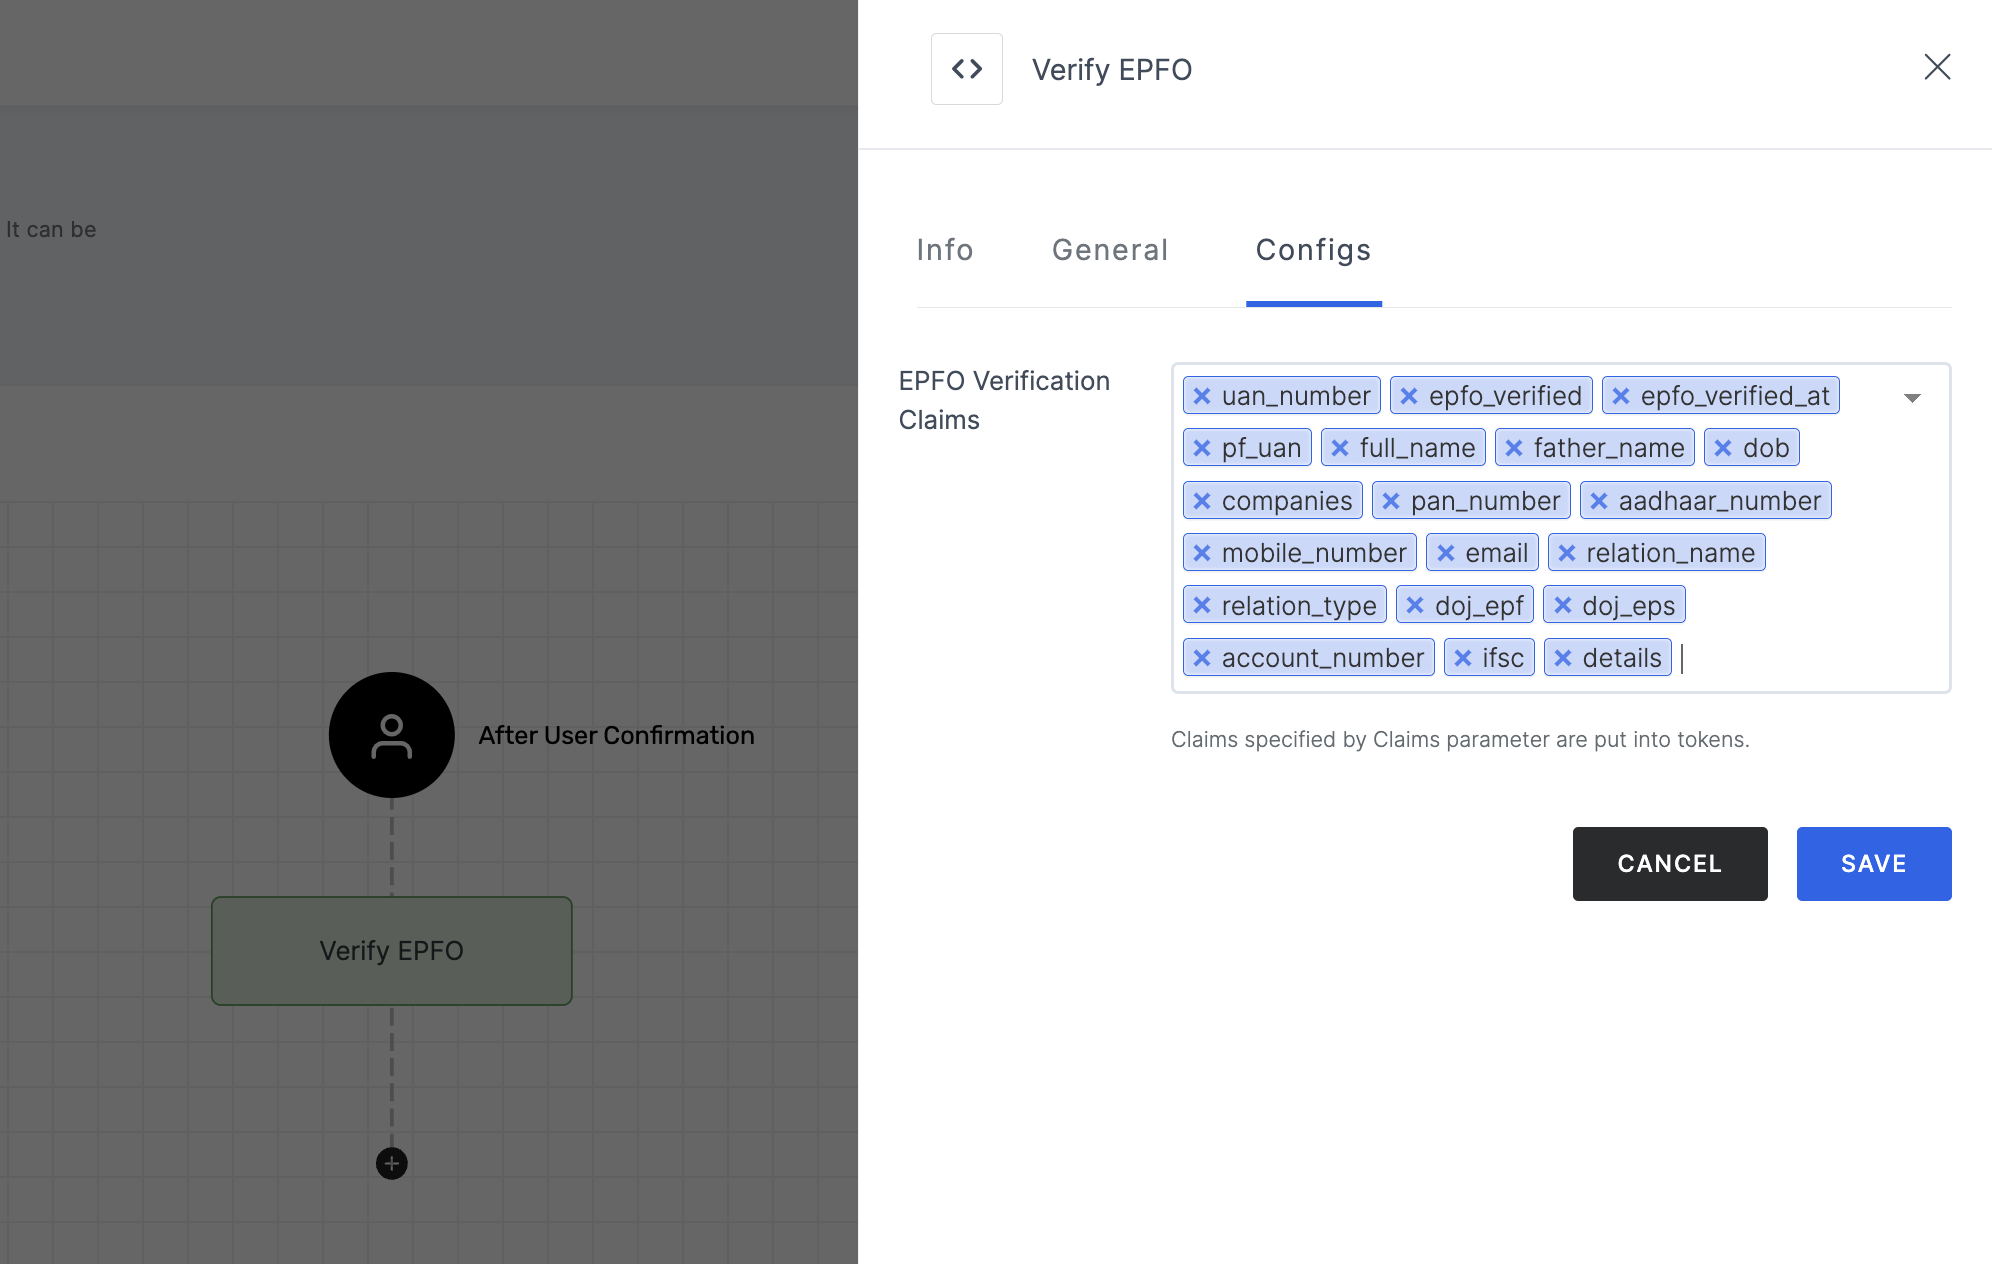Remove the dob claim tag
Viewport: 1992px width, 1264px height.
(1723, 448)
